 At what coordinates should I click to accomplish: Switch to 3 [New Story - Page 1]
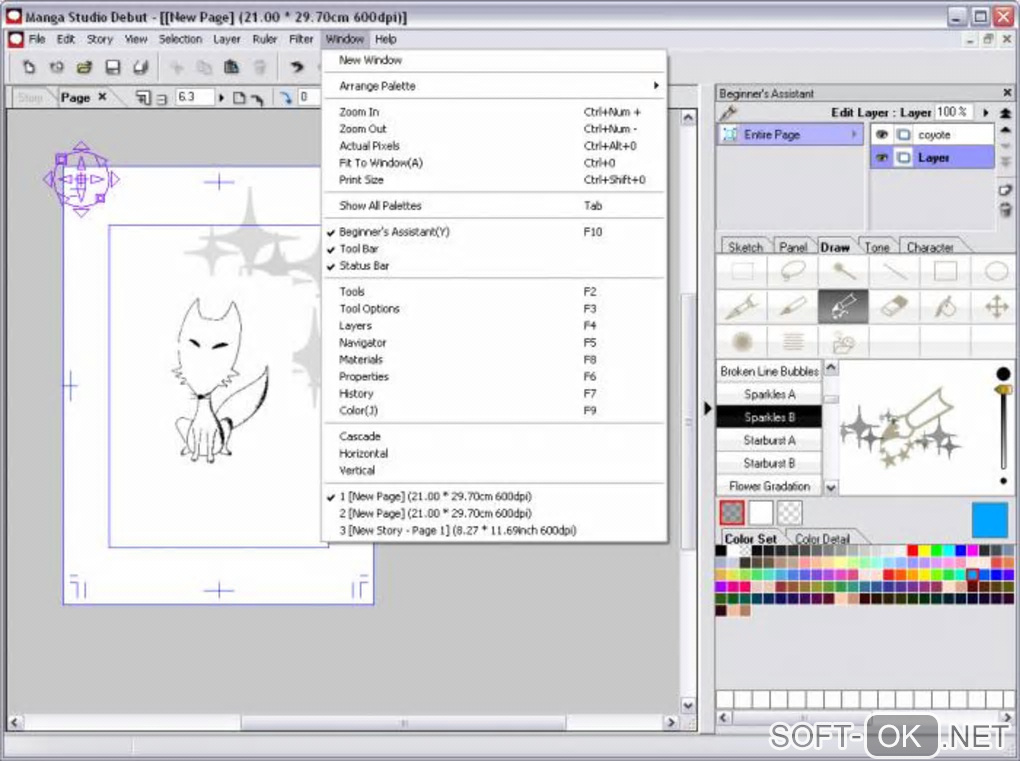coord(494,530)
